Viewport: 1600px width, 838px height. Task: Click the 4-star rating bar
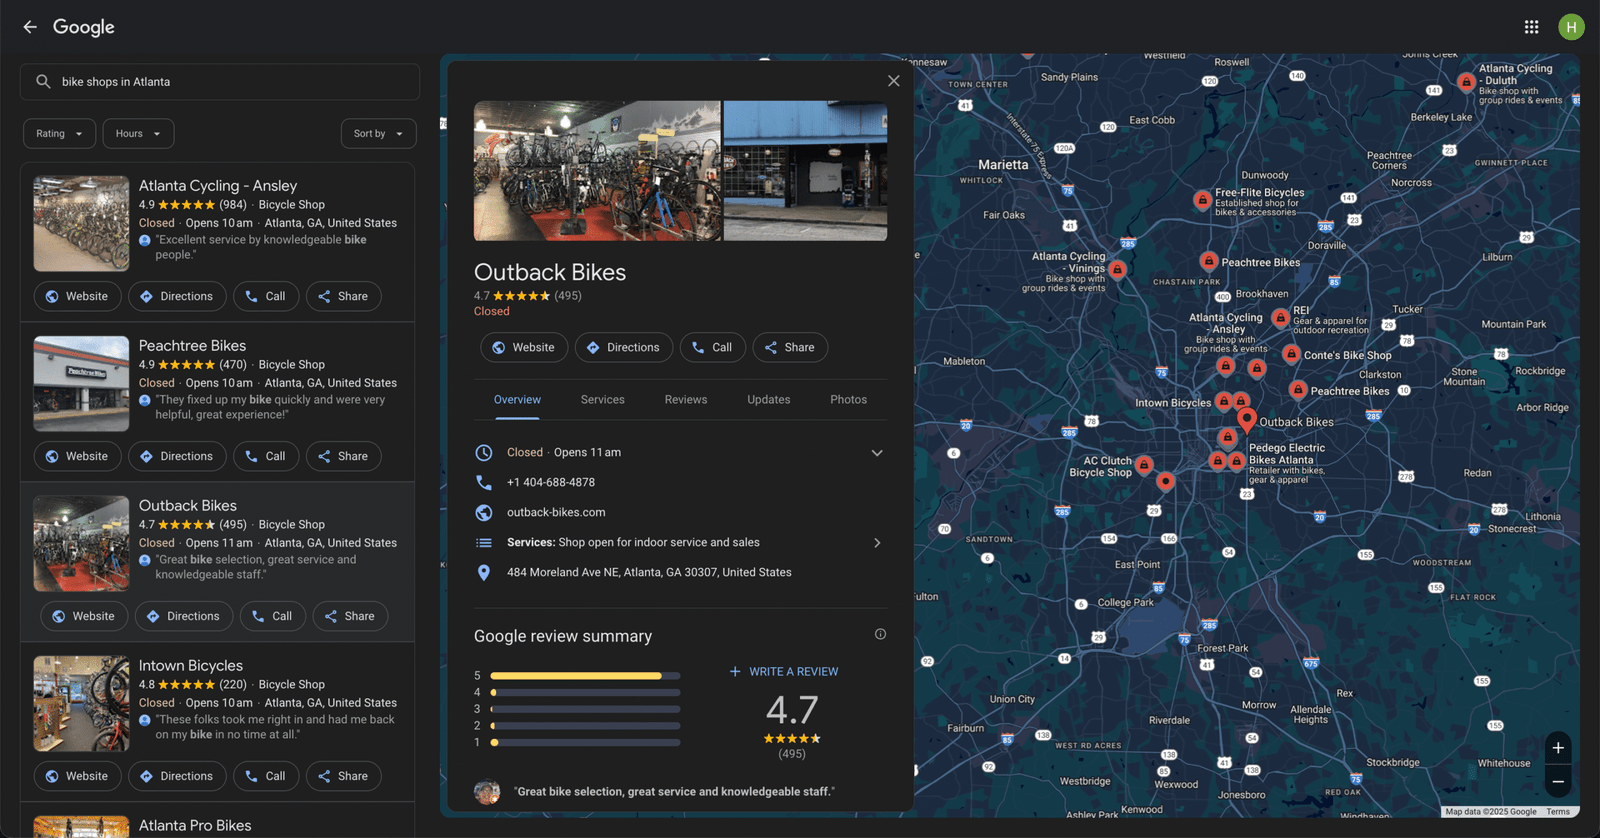coord(585,692)
